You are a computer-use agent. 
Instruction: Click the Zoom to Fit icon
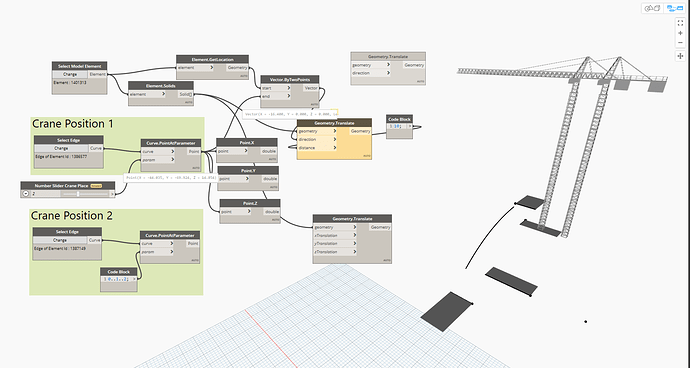(680, 23)
